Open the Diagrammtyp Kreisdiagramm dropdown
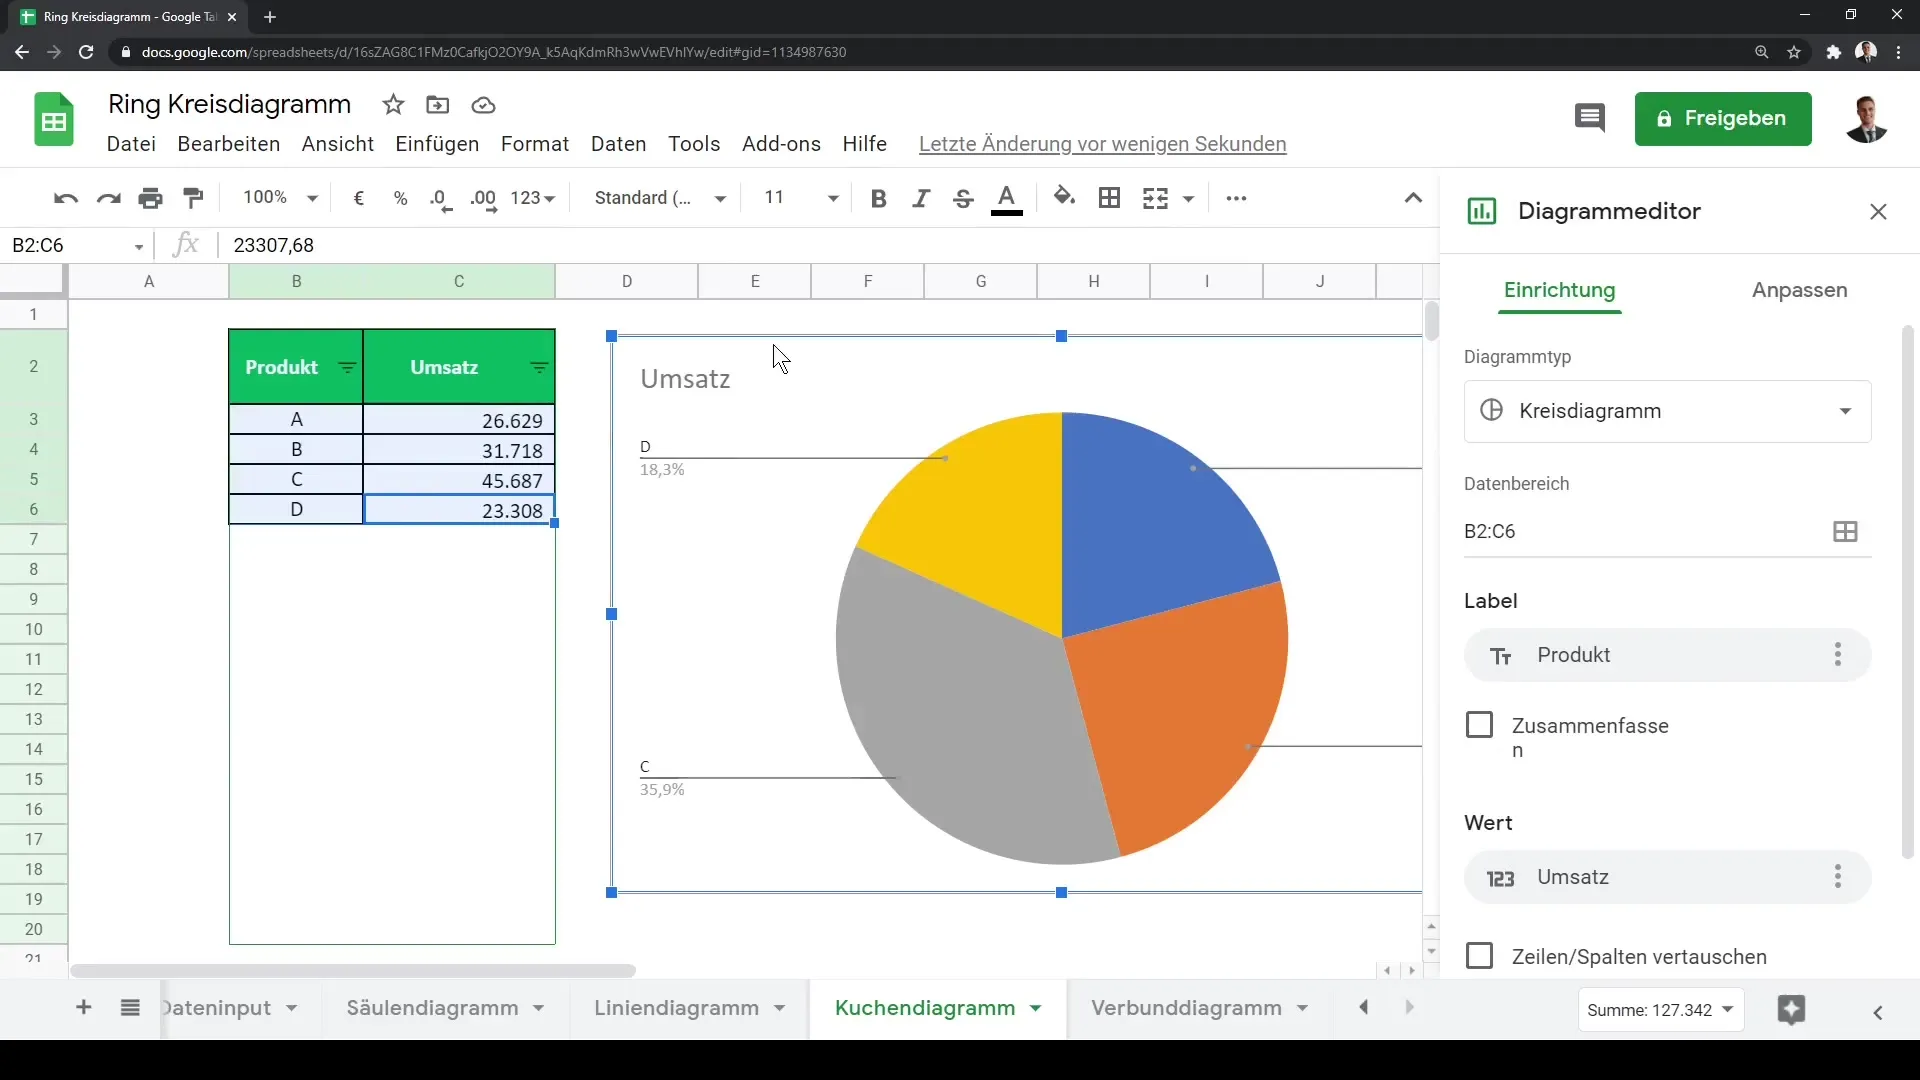 (1667, 411)
